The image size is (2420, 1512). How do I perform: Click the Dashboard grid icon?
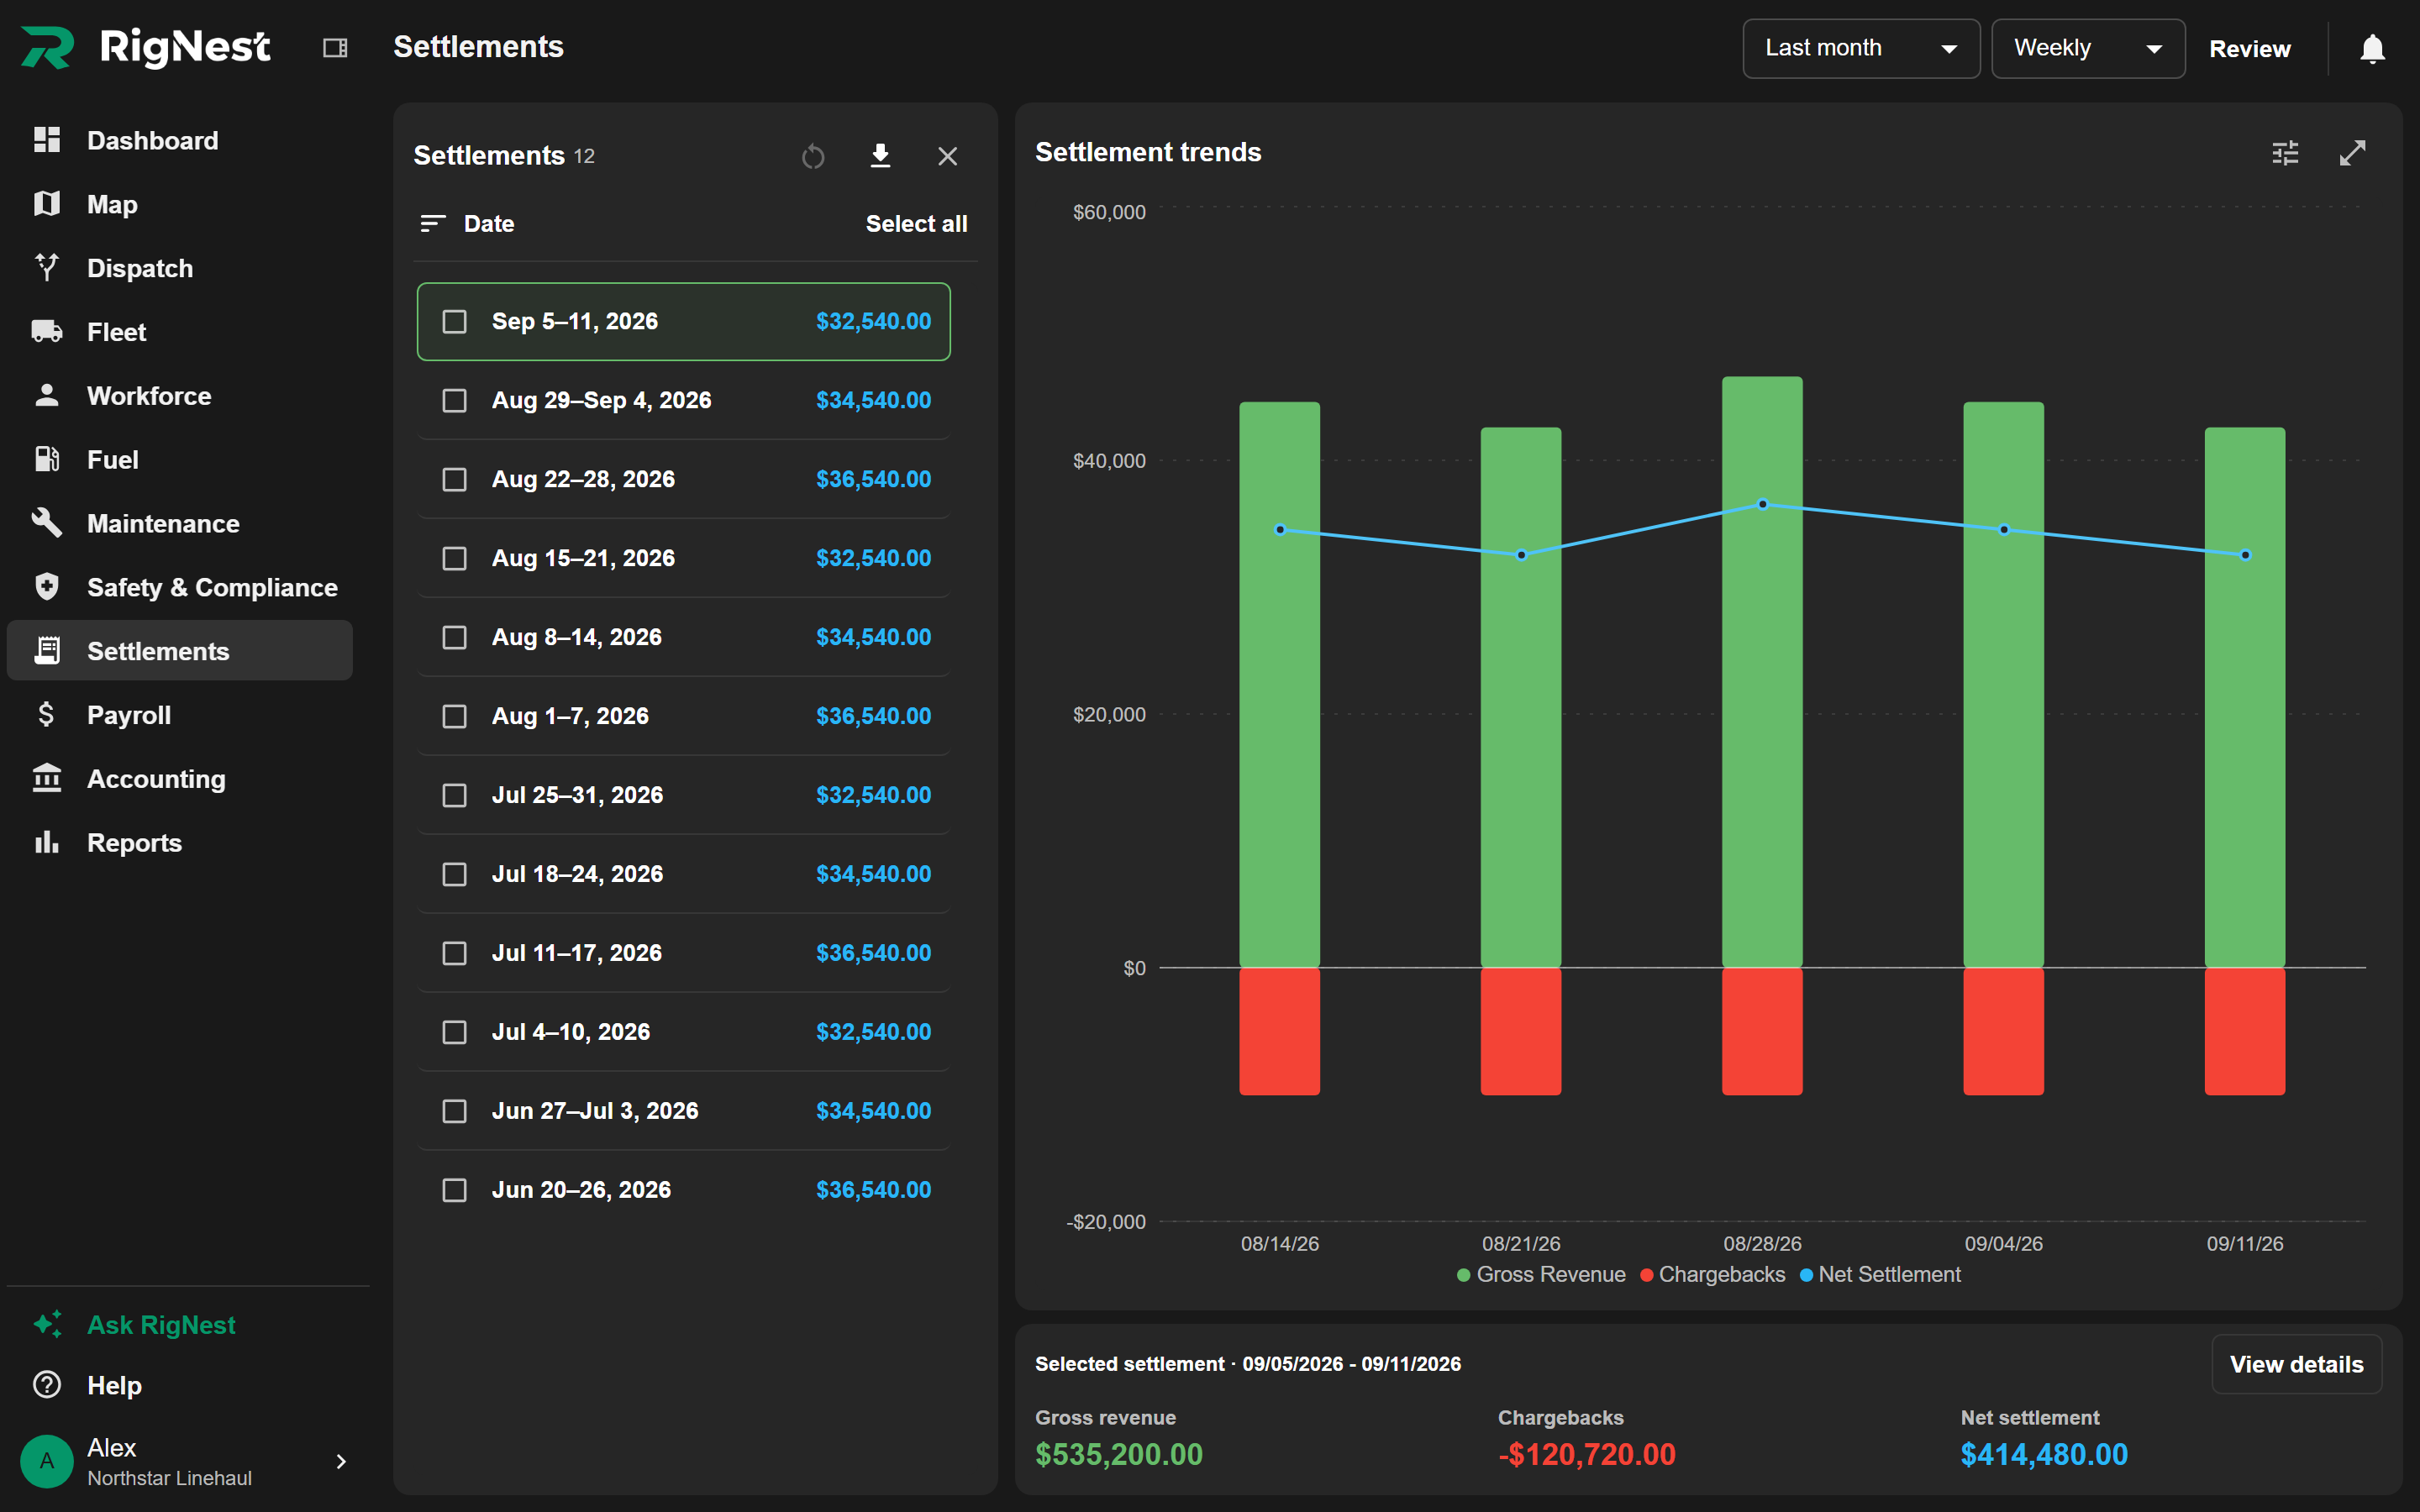47,140
